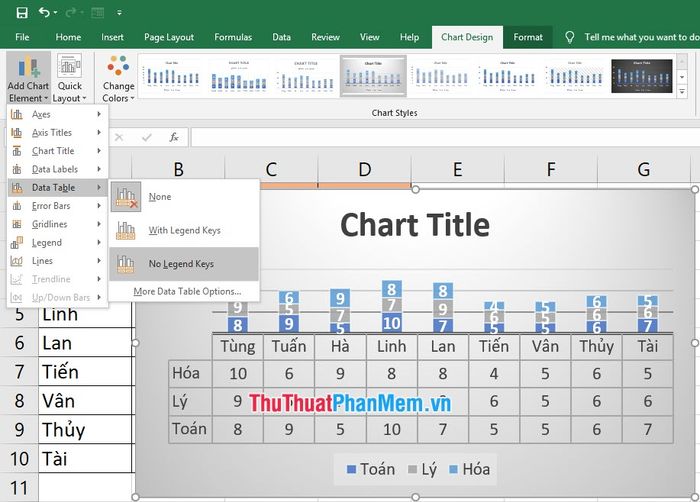Switch to the Home tab

[68, 37]
